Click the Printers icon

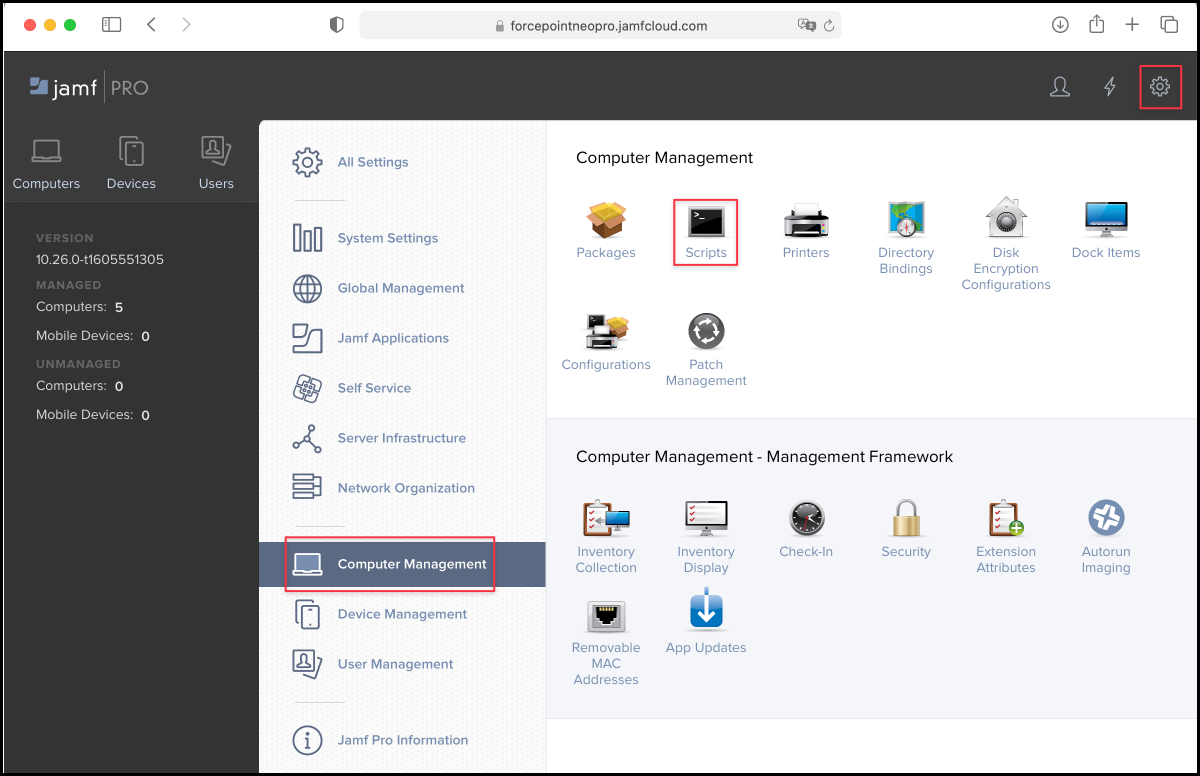806,221
